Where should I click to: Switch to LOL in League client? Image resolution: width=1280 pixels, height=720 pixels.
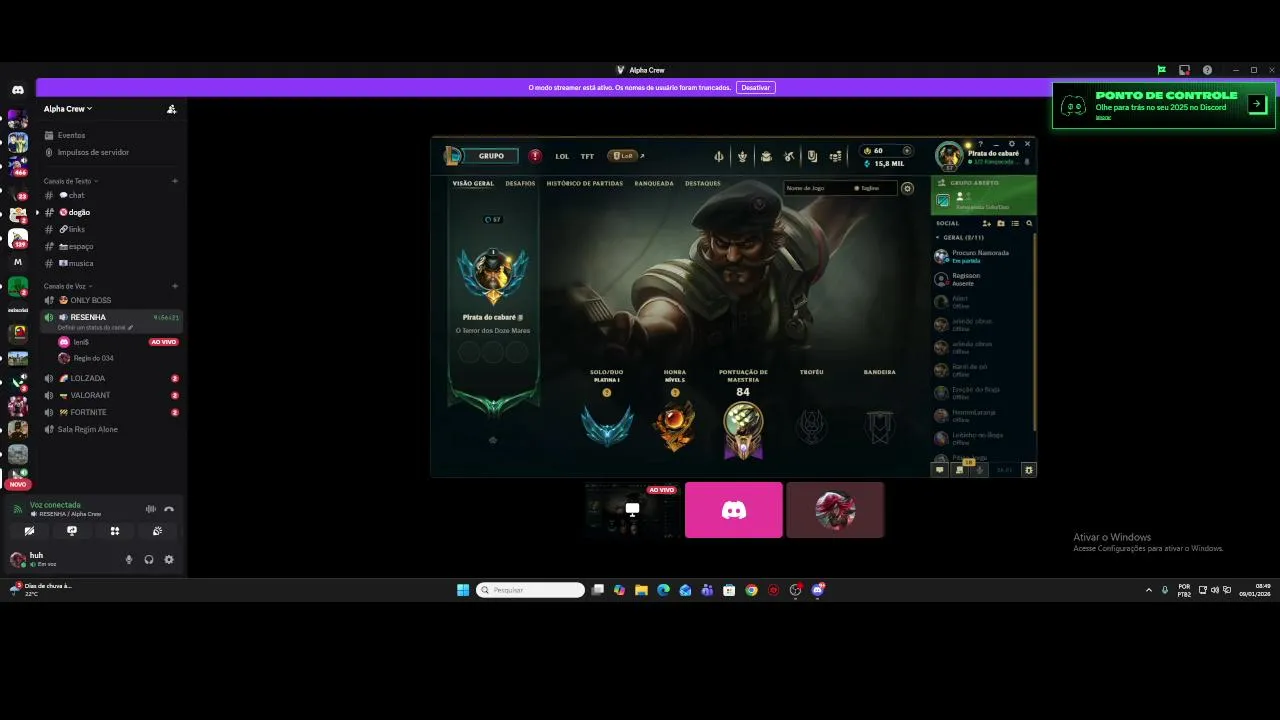click(x=562, y=156)
